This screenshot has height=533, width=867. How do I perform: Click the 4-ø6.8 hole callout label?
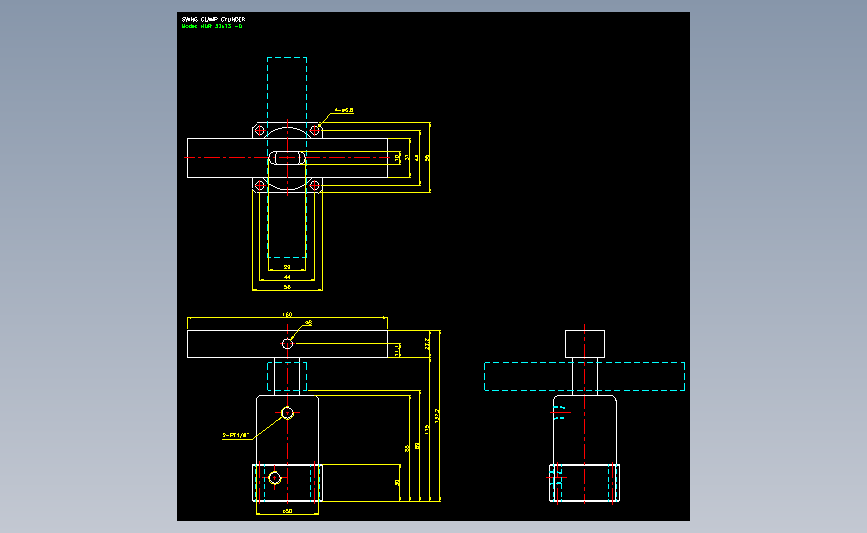(344, 111)
